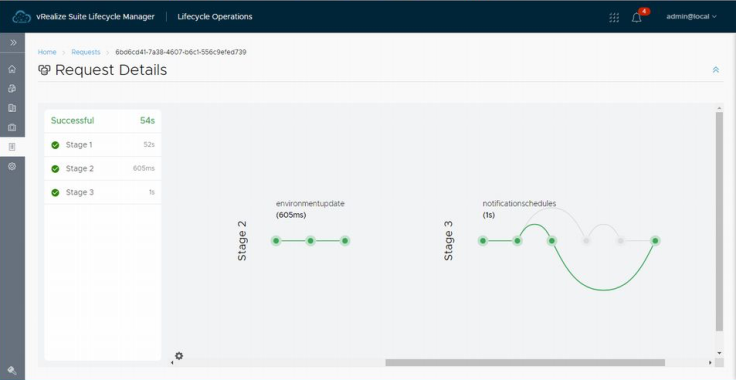736x380 pixels.
Task: Click the Stage 1 52s duration
Action: click(149, 145)
